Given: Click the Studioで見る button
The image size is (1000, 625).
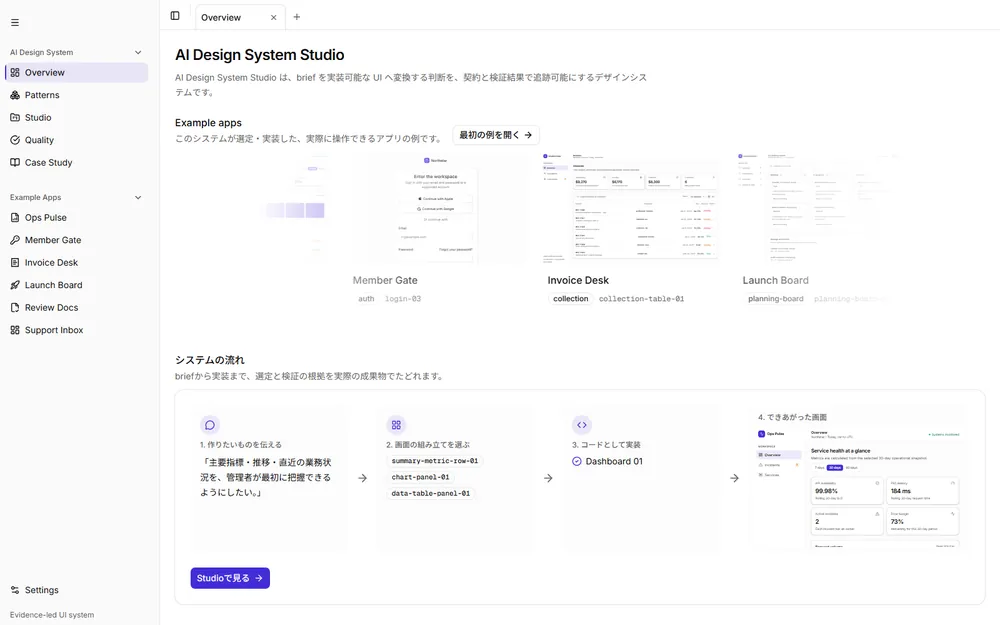Looking at the screenshot, I should coord(230,578).
